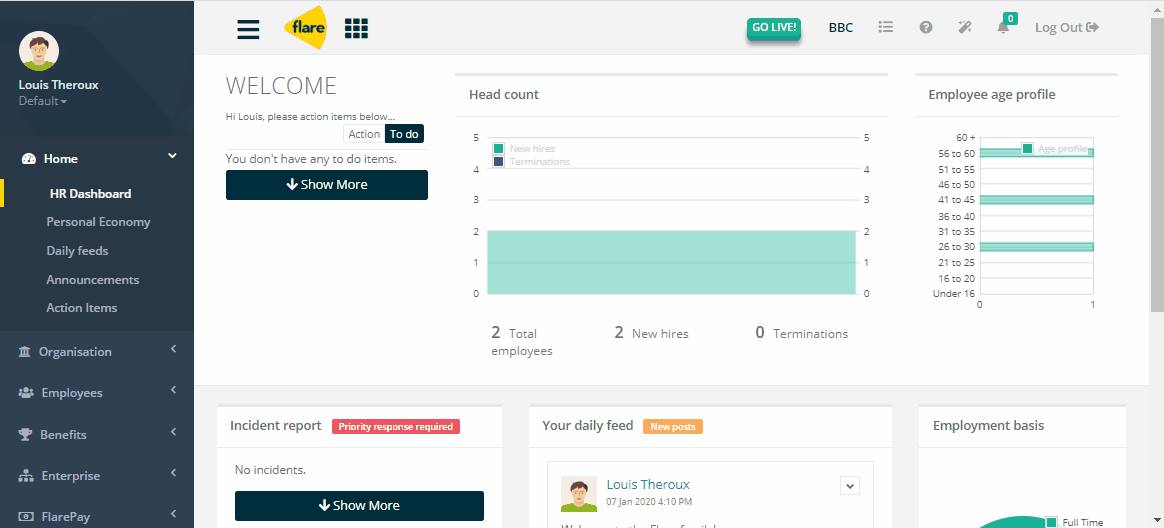The height and width of the screenshot is (528, 1164).
Task: Click the Benefits trophy icon
Action: (x=25, y=434)
